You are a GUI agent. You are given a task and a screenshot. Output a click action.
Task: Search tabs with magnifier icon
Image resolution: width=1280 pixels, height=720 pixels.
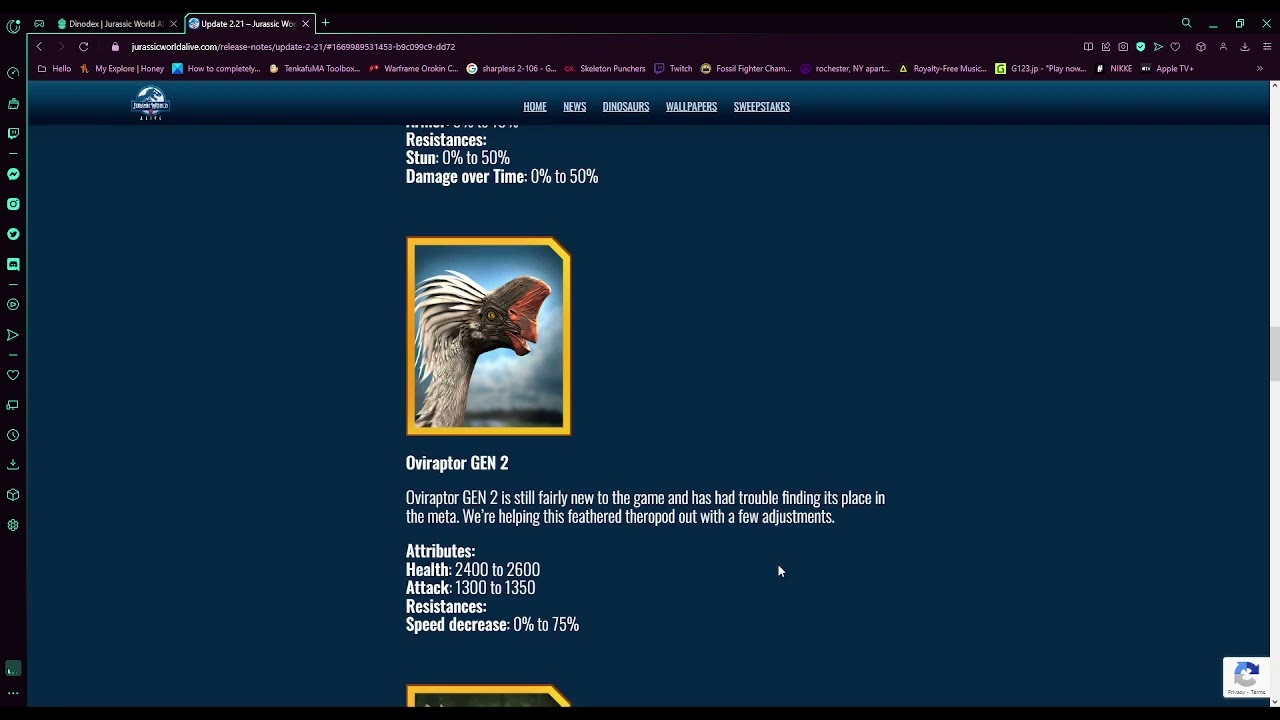1187,23
